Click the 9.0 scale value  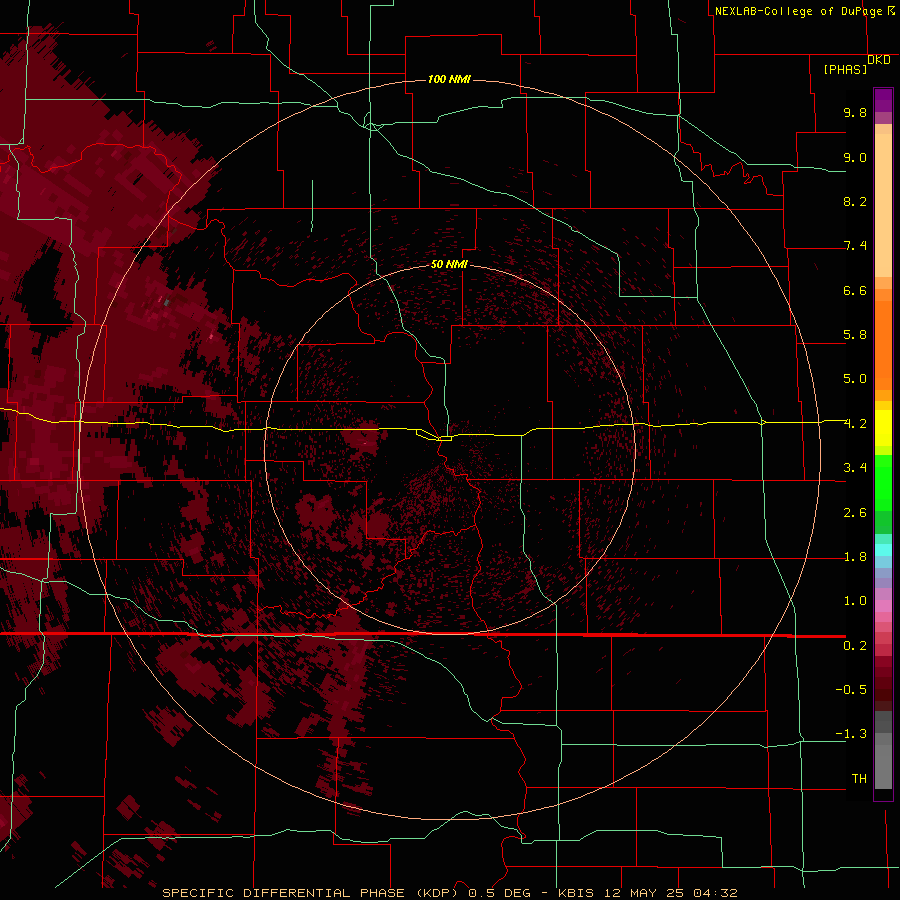855,157
